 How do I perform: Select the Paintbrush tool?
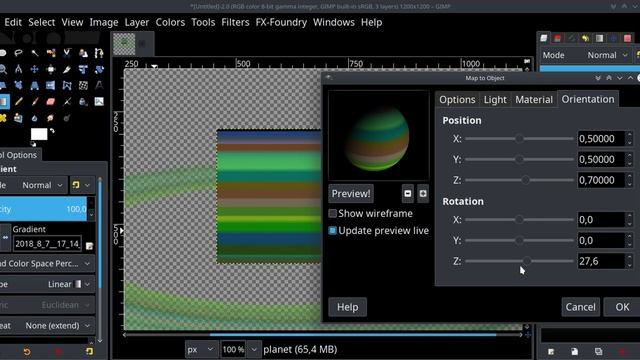34,102
